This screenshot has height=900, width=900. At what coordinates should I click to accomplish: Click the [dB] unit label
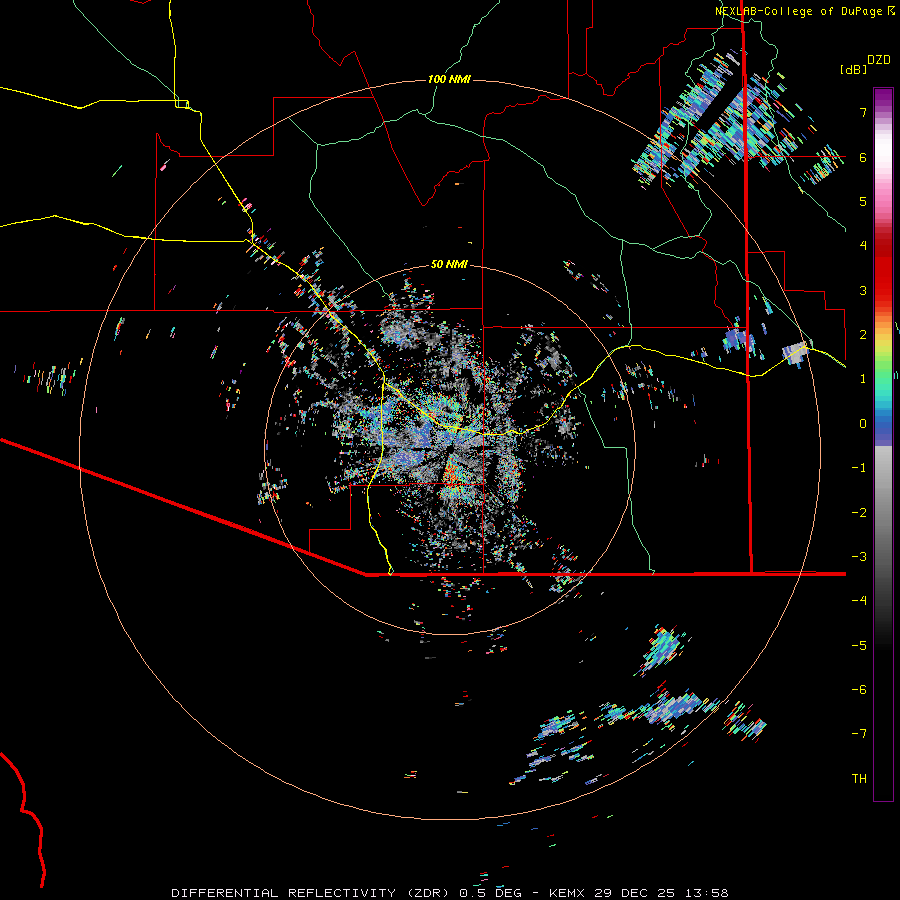(x=854, y=69)
